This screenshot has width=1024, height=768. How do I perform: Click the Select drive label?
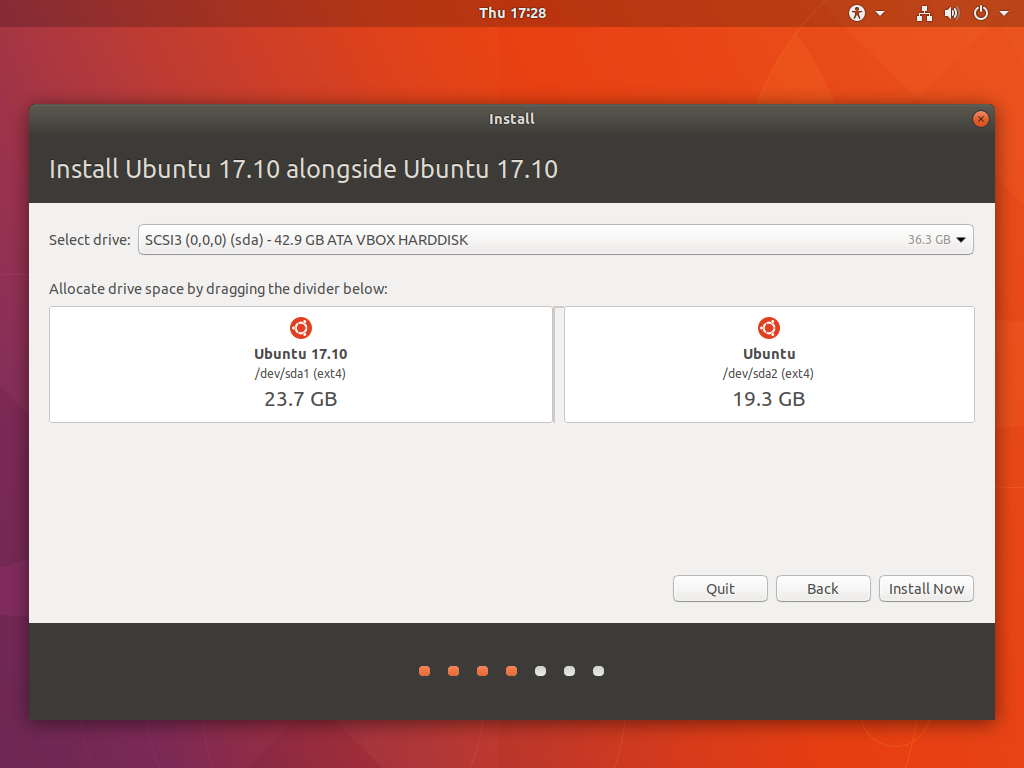[x=90, y=240]
